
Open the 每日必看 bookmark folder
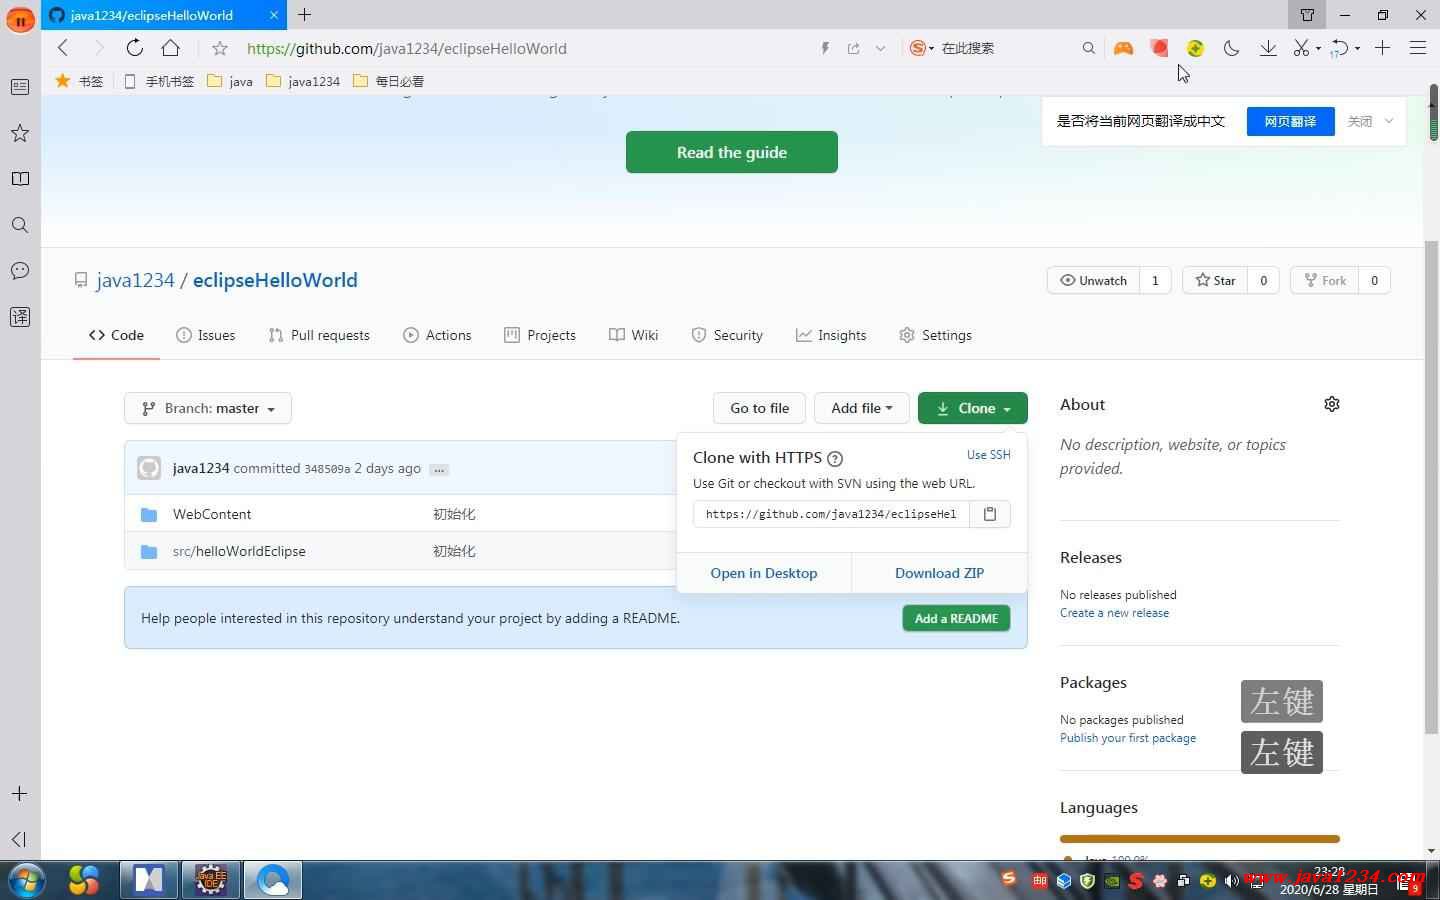[389, 81]
